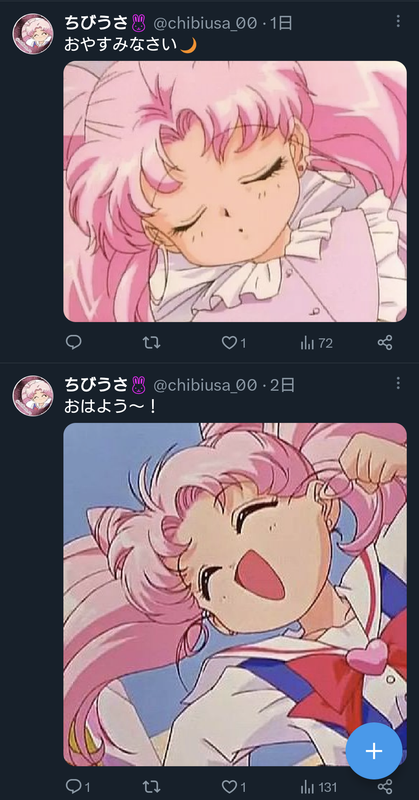Like the おはよう～！ tweet
Viewport: 419px width, 800px height.
[234, 787]
